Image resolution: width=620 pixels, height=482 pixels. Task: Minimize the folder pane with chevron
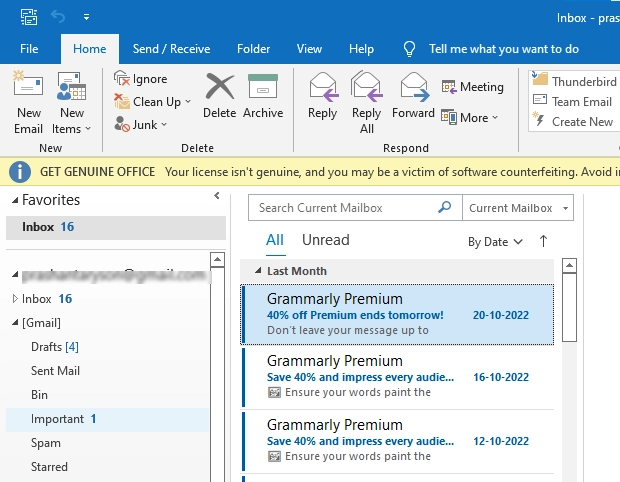[x=217, y=195]
